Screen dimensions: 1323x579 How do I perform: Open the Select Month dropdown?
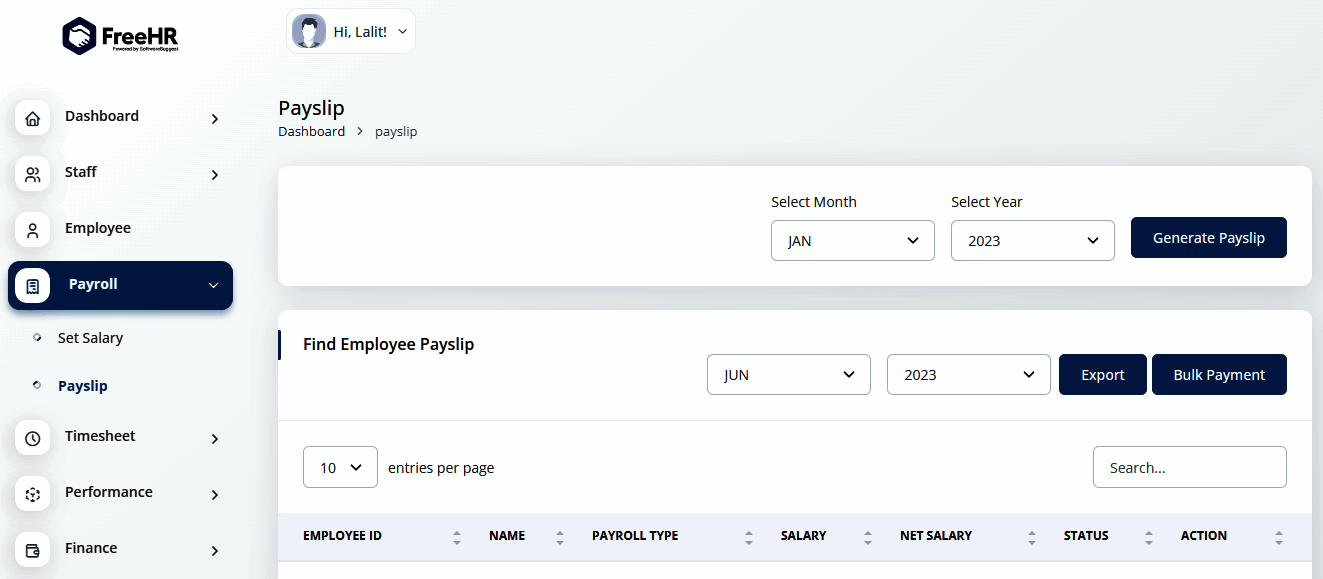(x=852, y=241)
